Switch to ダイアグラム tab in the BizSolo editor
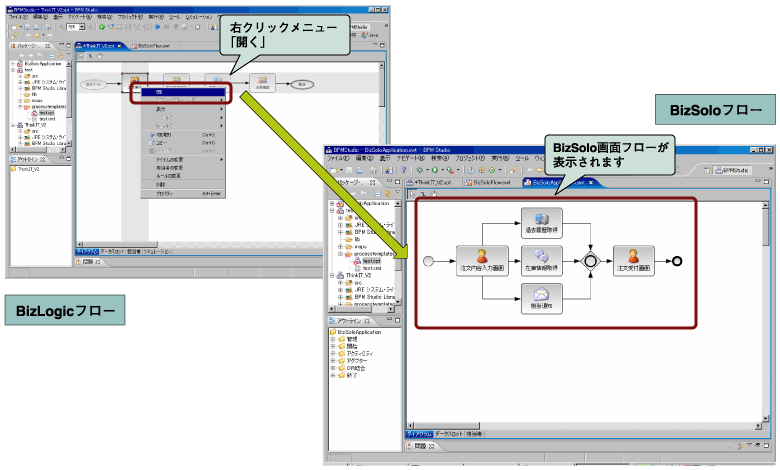 pos(419,434)
